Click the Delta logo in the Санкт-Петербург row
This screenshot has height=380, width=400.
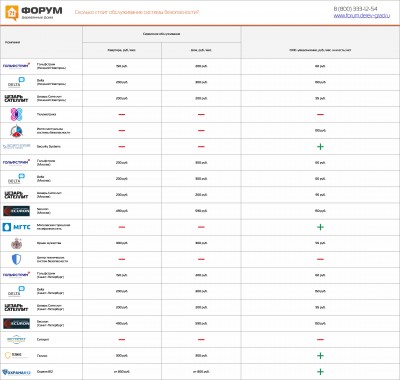click(x=16, y=291)
